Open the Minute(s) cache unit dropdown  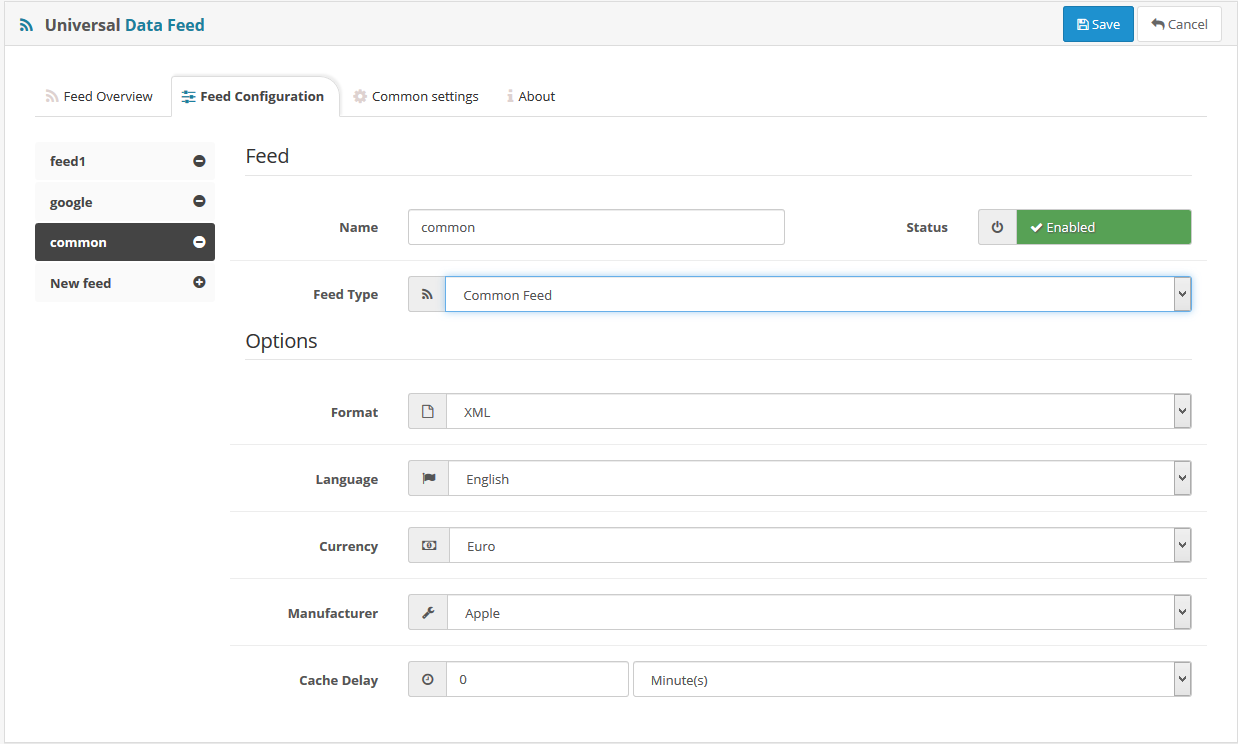point(912,679)
